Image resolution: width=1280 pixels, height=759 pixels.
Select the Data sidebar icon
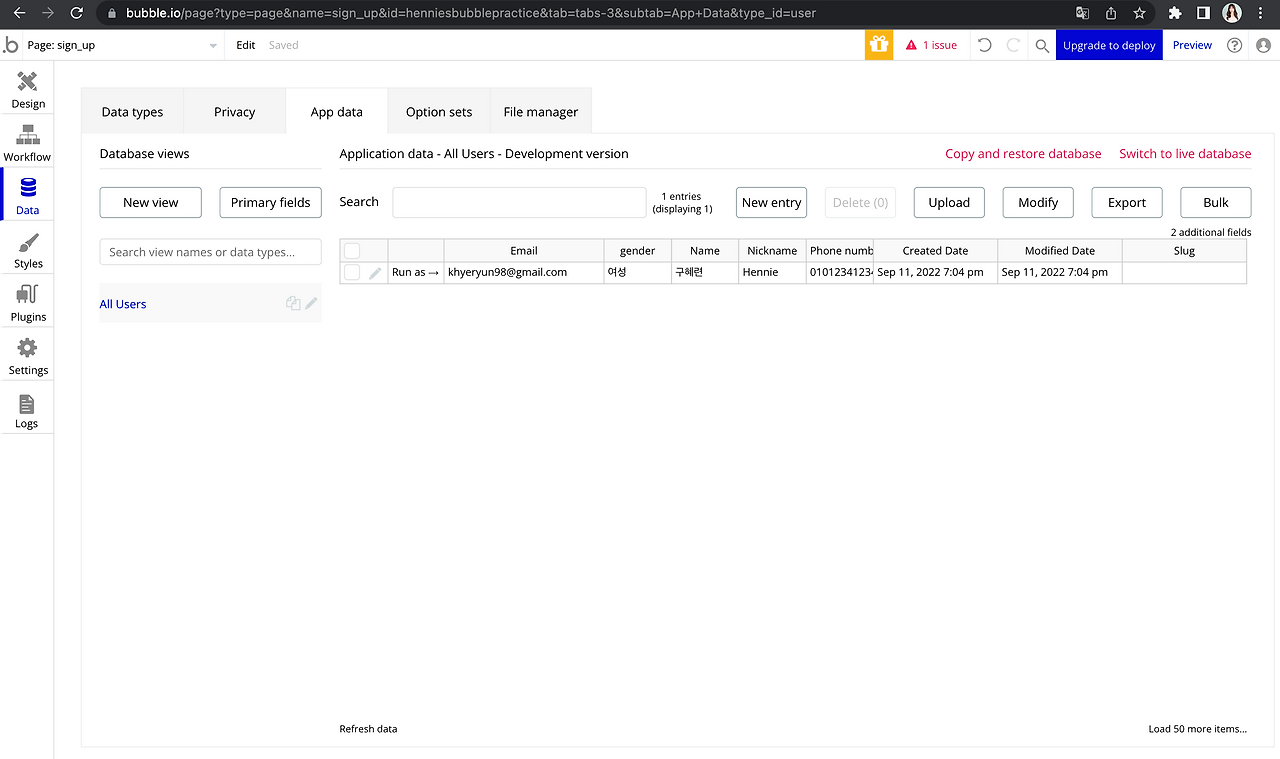click(x=28, y=196)
